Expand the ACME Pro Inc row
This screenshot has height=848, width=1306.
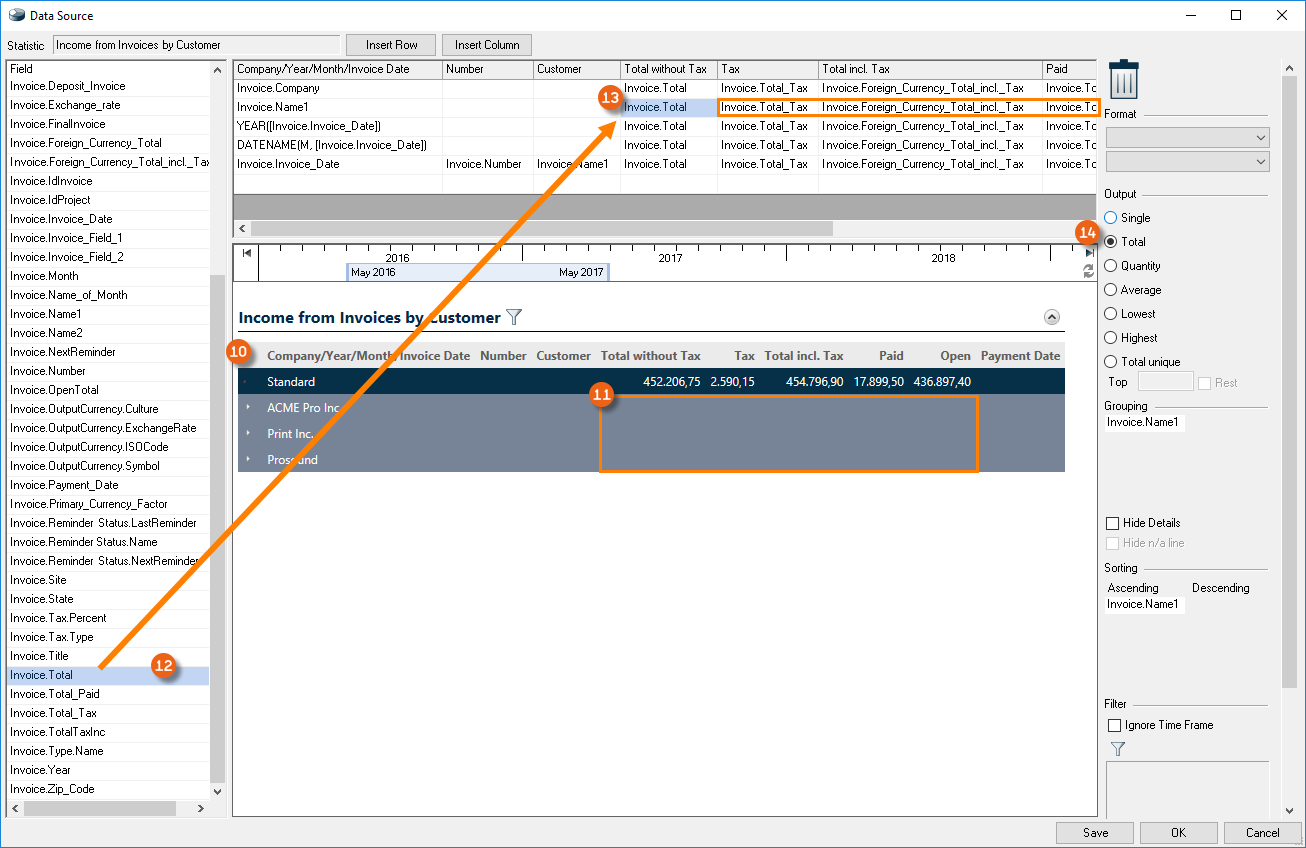click(248, 408)
